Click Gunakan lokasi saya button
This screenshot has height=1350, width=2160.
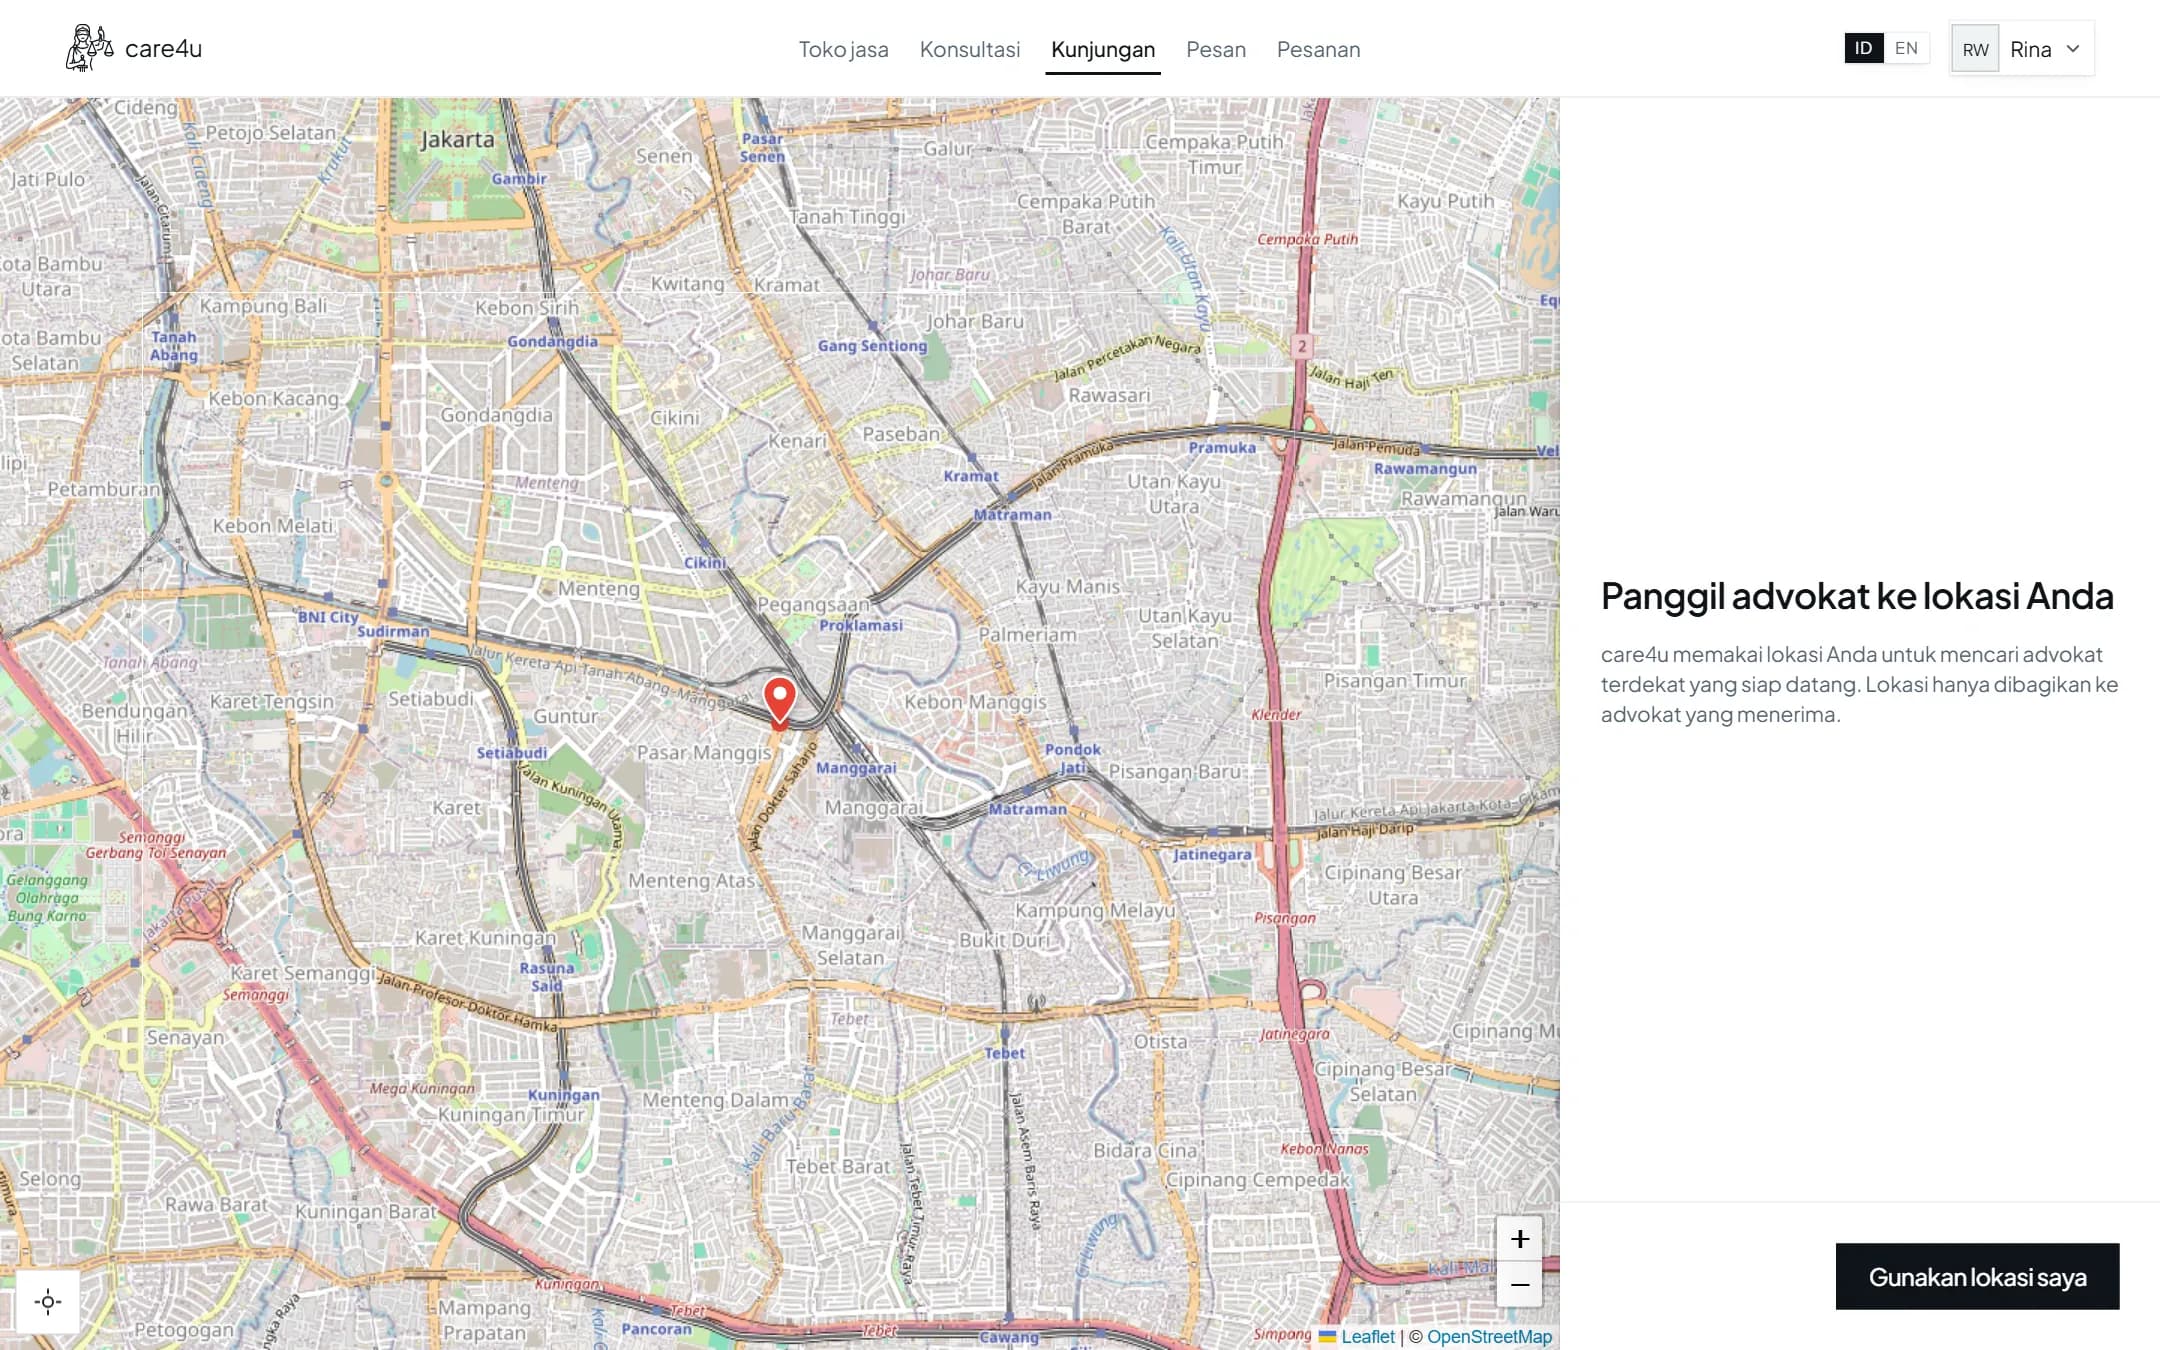pos(1977,1276)
